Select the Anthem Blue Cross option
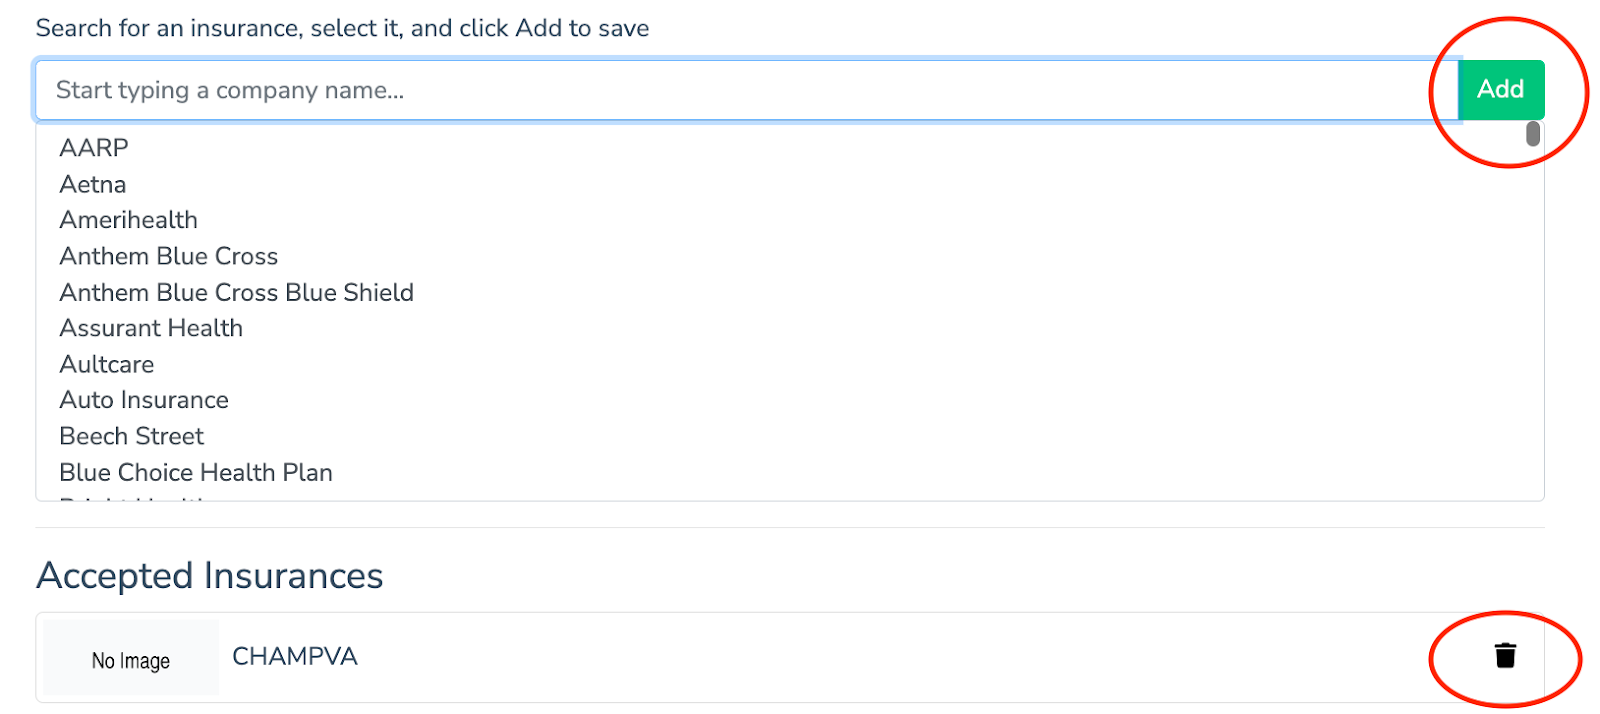1600x714 pixels. click(168, 257)
